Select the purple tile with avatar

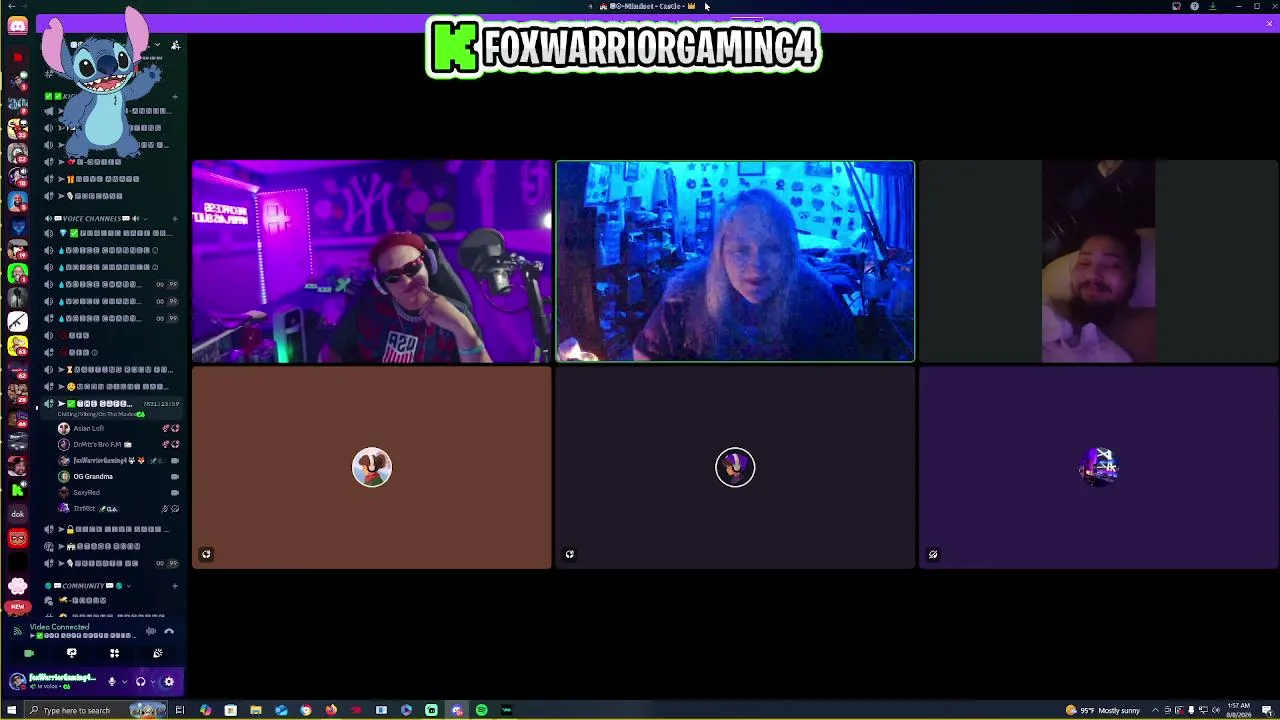[x=1099, y=467]
